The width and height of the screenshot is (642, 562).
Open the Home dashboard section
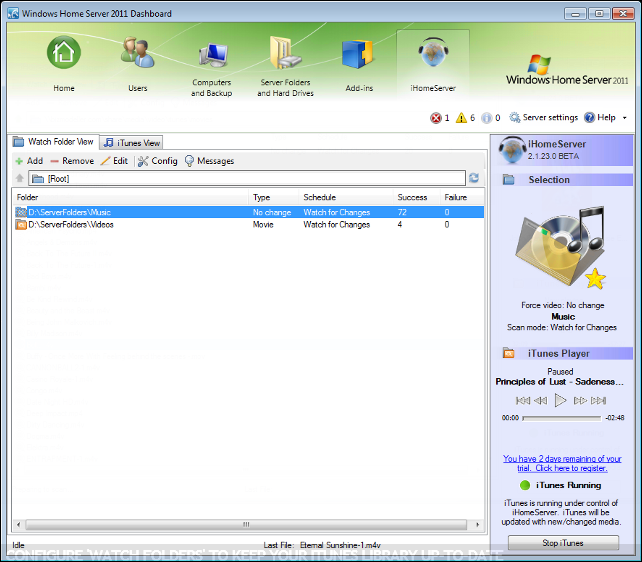63,64
